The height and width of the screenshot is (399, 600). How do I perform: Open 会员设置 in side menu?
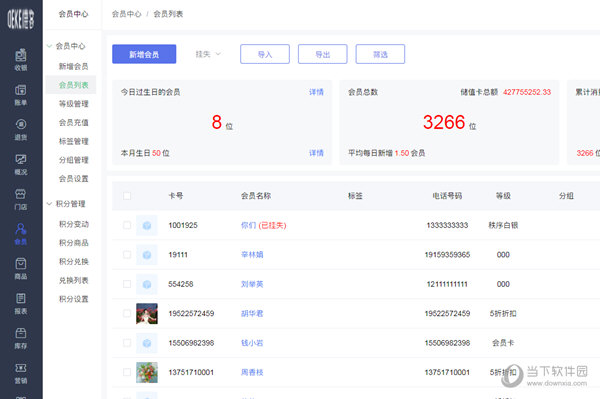(x=73, y=179)
